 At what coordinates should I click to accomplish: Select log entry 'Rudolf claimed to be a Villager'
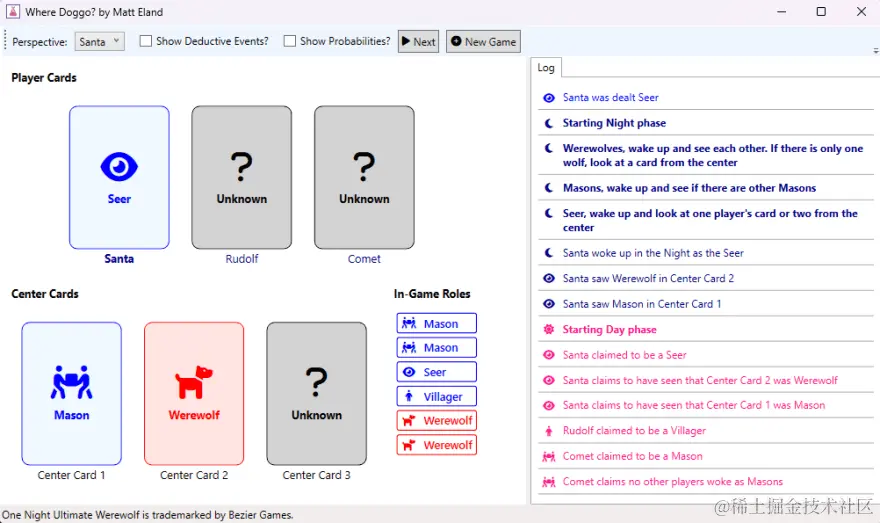(706, 431)
